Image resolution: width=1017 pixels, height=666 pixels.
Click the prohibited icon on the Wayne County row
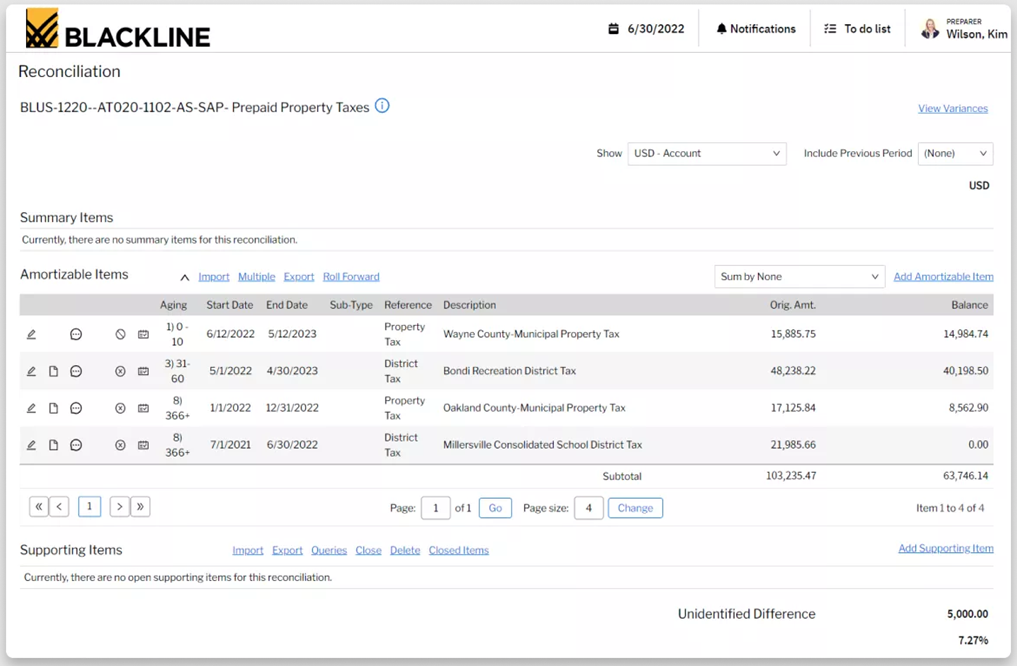(120, 334)
